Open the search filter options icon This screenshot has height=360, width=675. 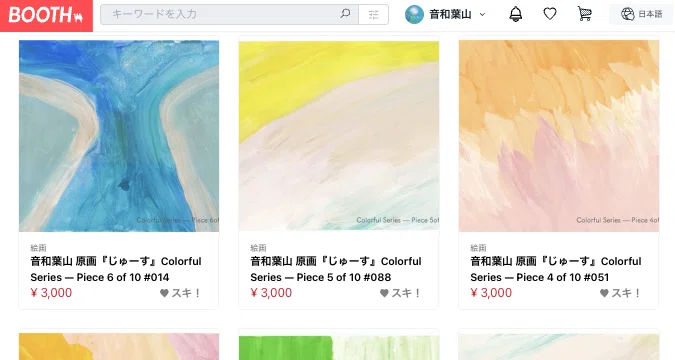tap(374, 15)
